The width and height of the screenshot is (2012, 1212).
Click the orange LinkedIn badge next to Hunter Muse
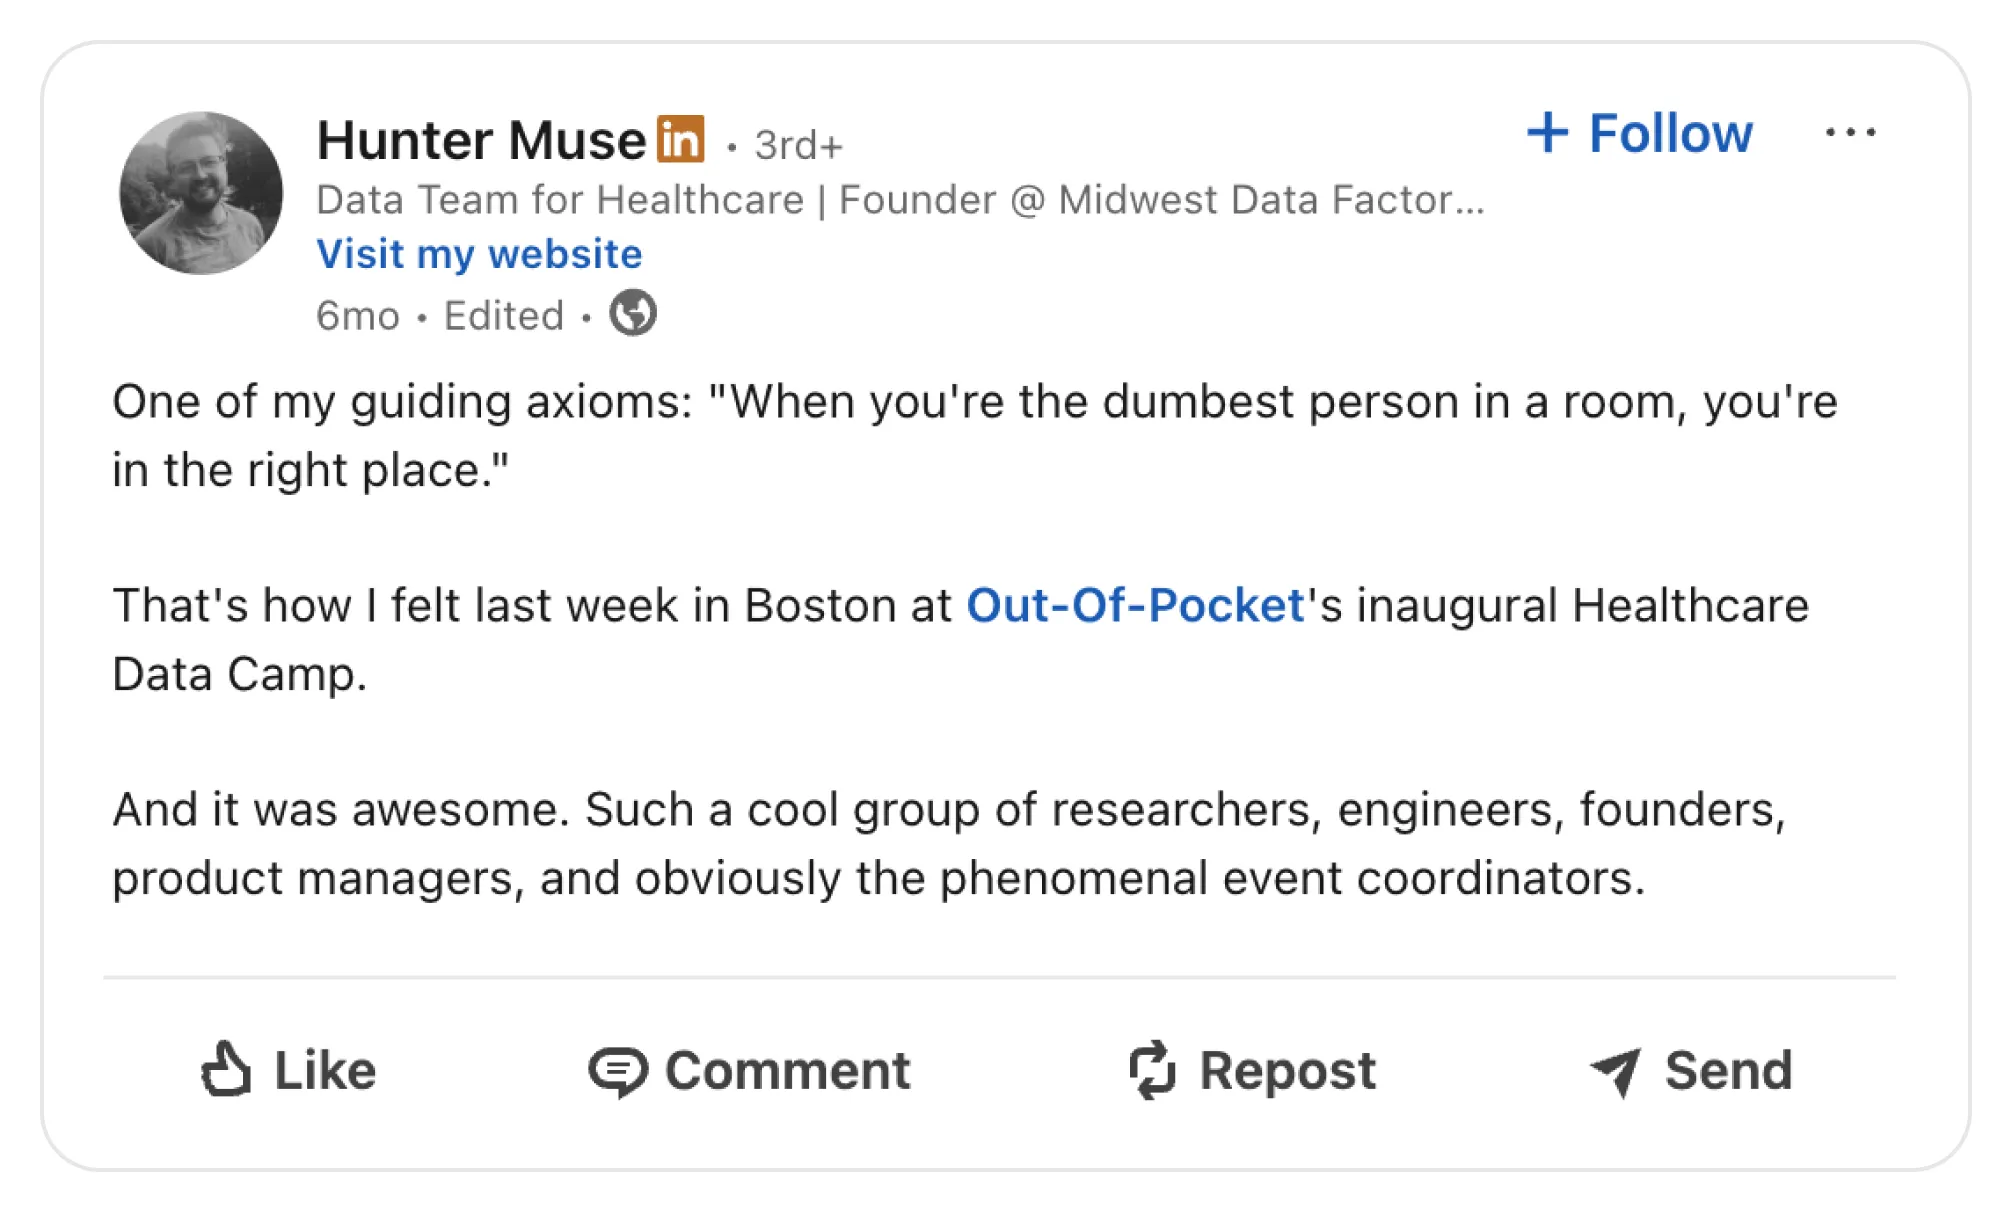coord(681,140)
